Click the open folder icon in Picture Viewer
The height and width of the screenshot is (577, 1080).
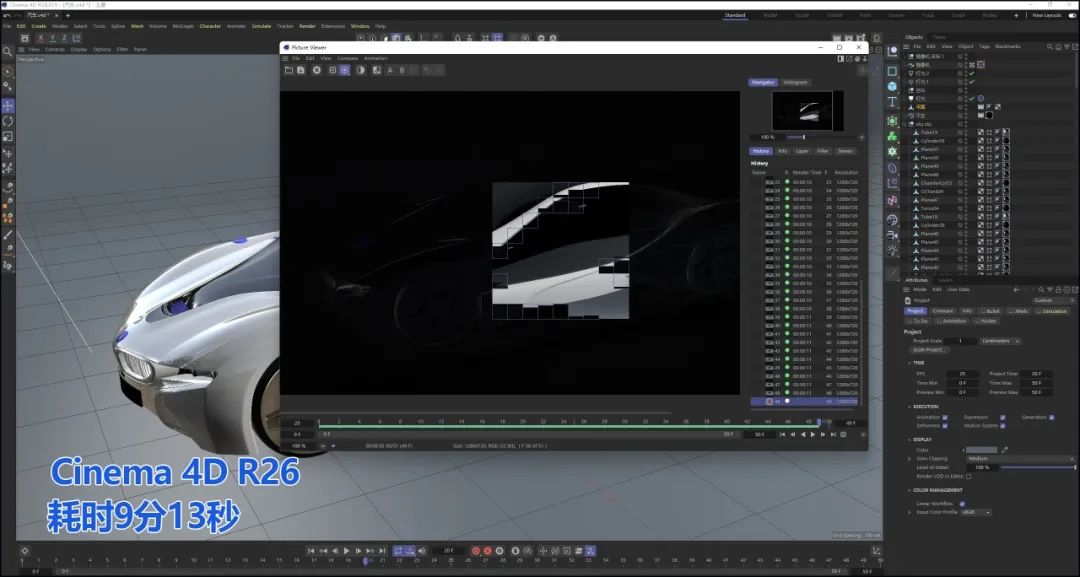pyautogui.click(x=288, y=70)
